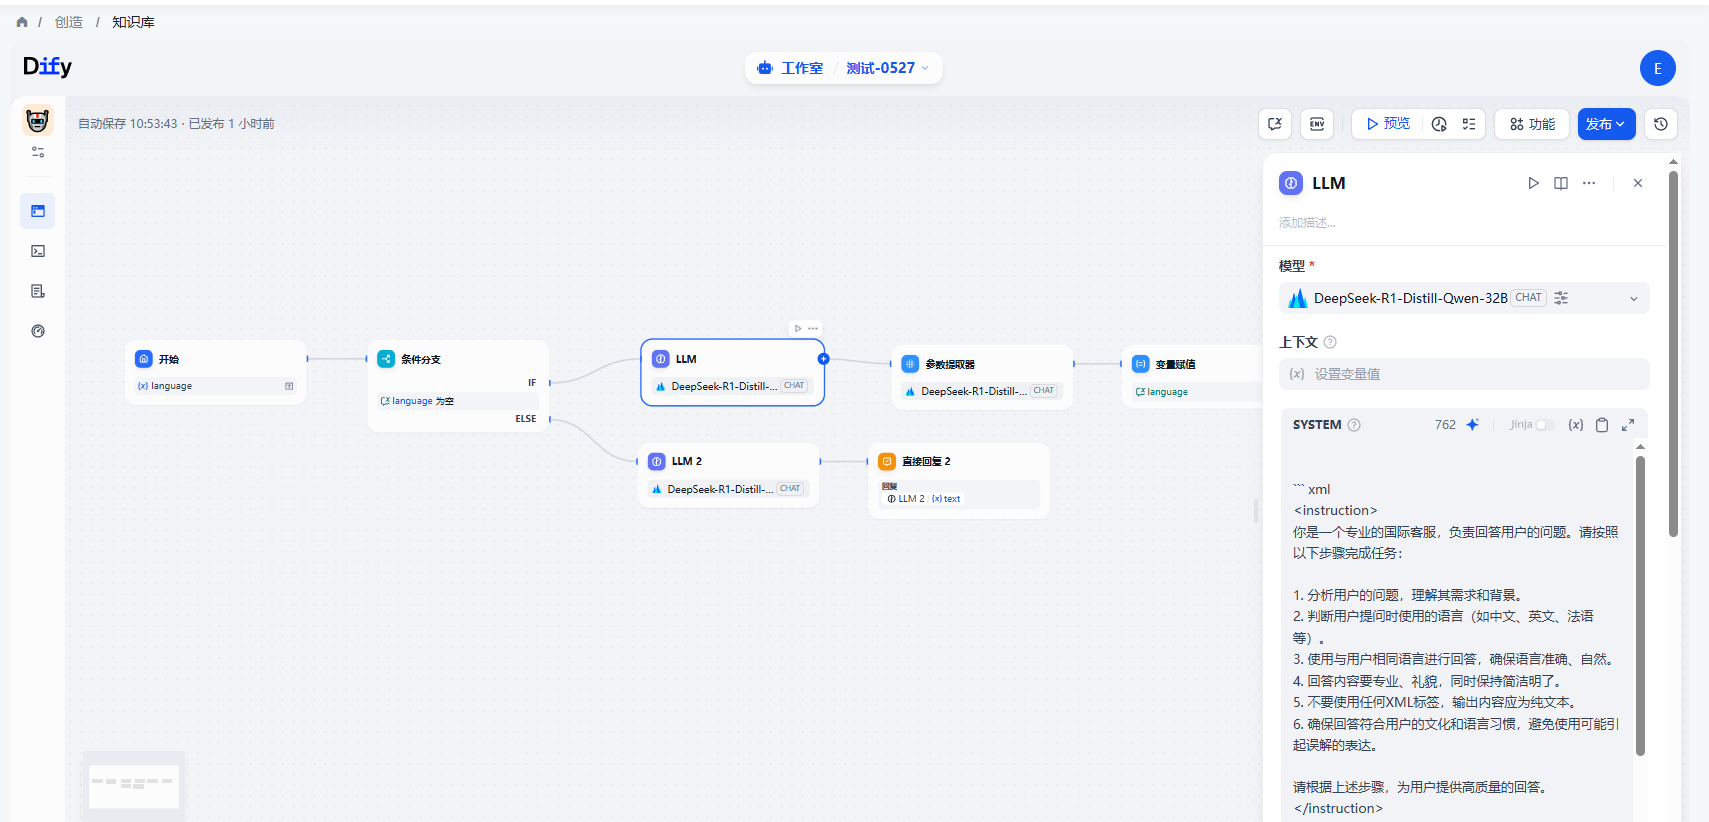1709x822 pixels.
Task: Toggle the Jinja switch
Action: [x=1543, y=425]
